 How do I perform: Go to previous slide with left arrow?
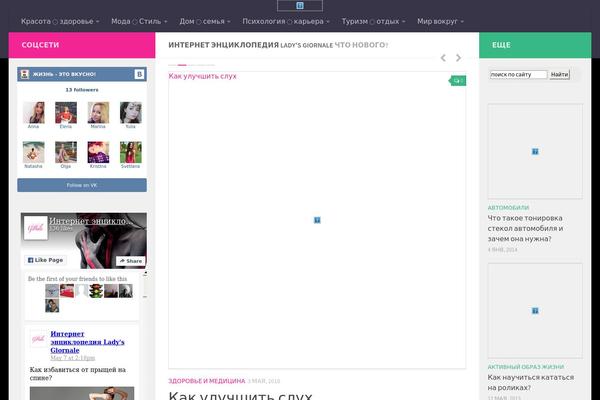443,58
